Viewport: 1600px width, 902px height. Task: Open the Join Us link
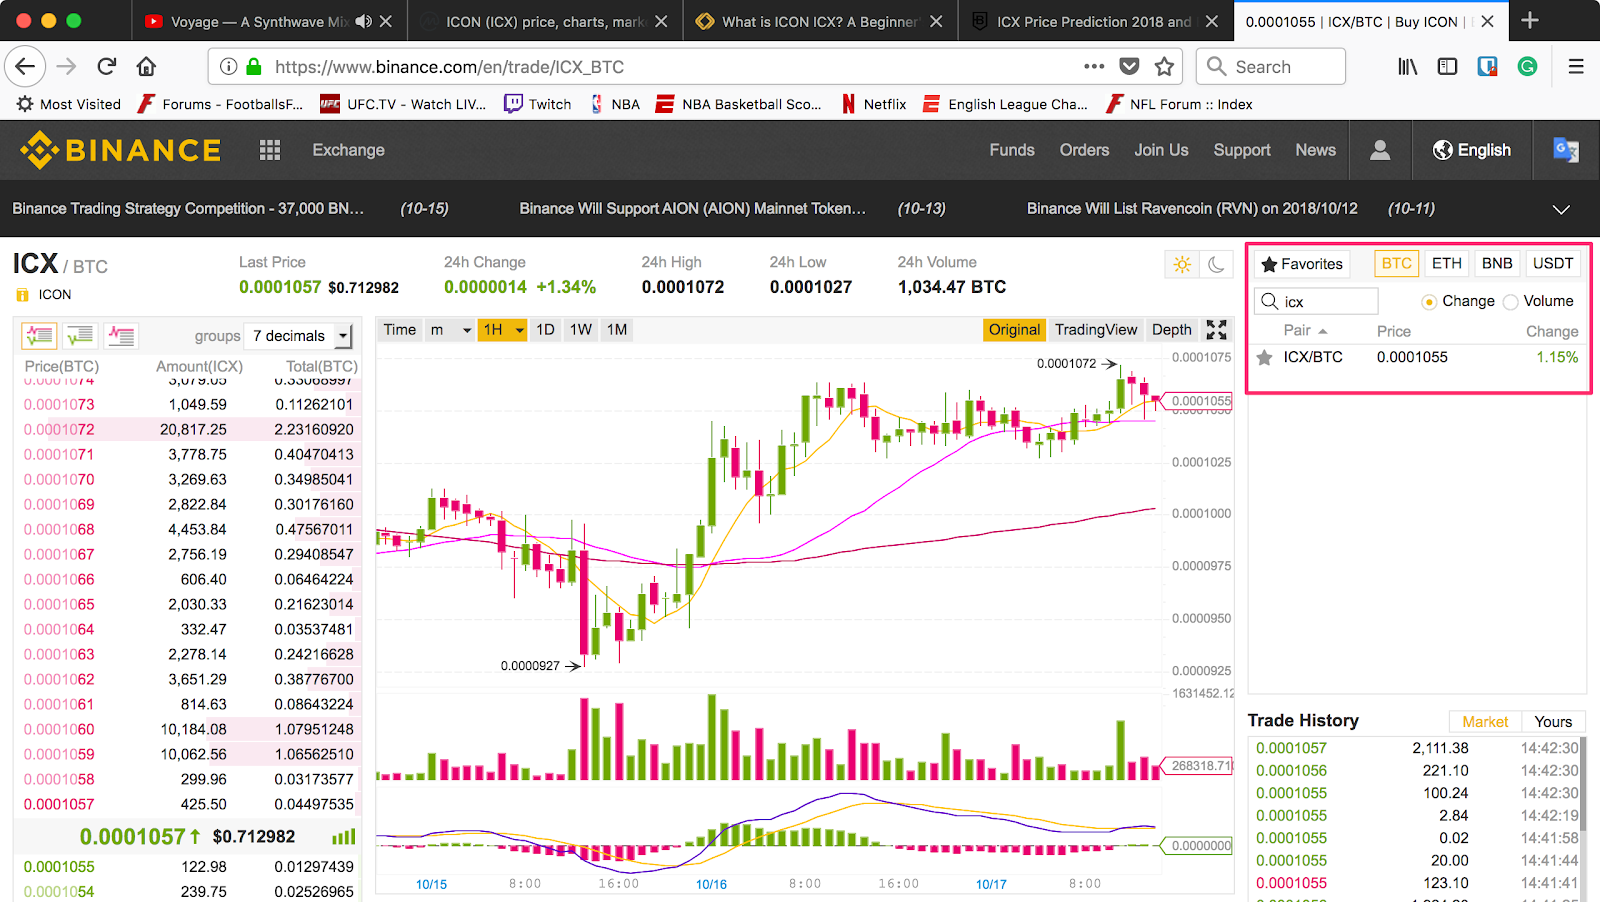[1161, 150]
